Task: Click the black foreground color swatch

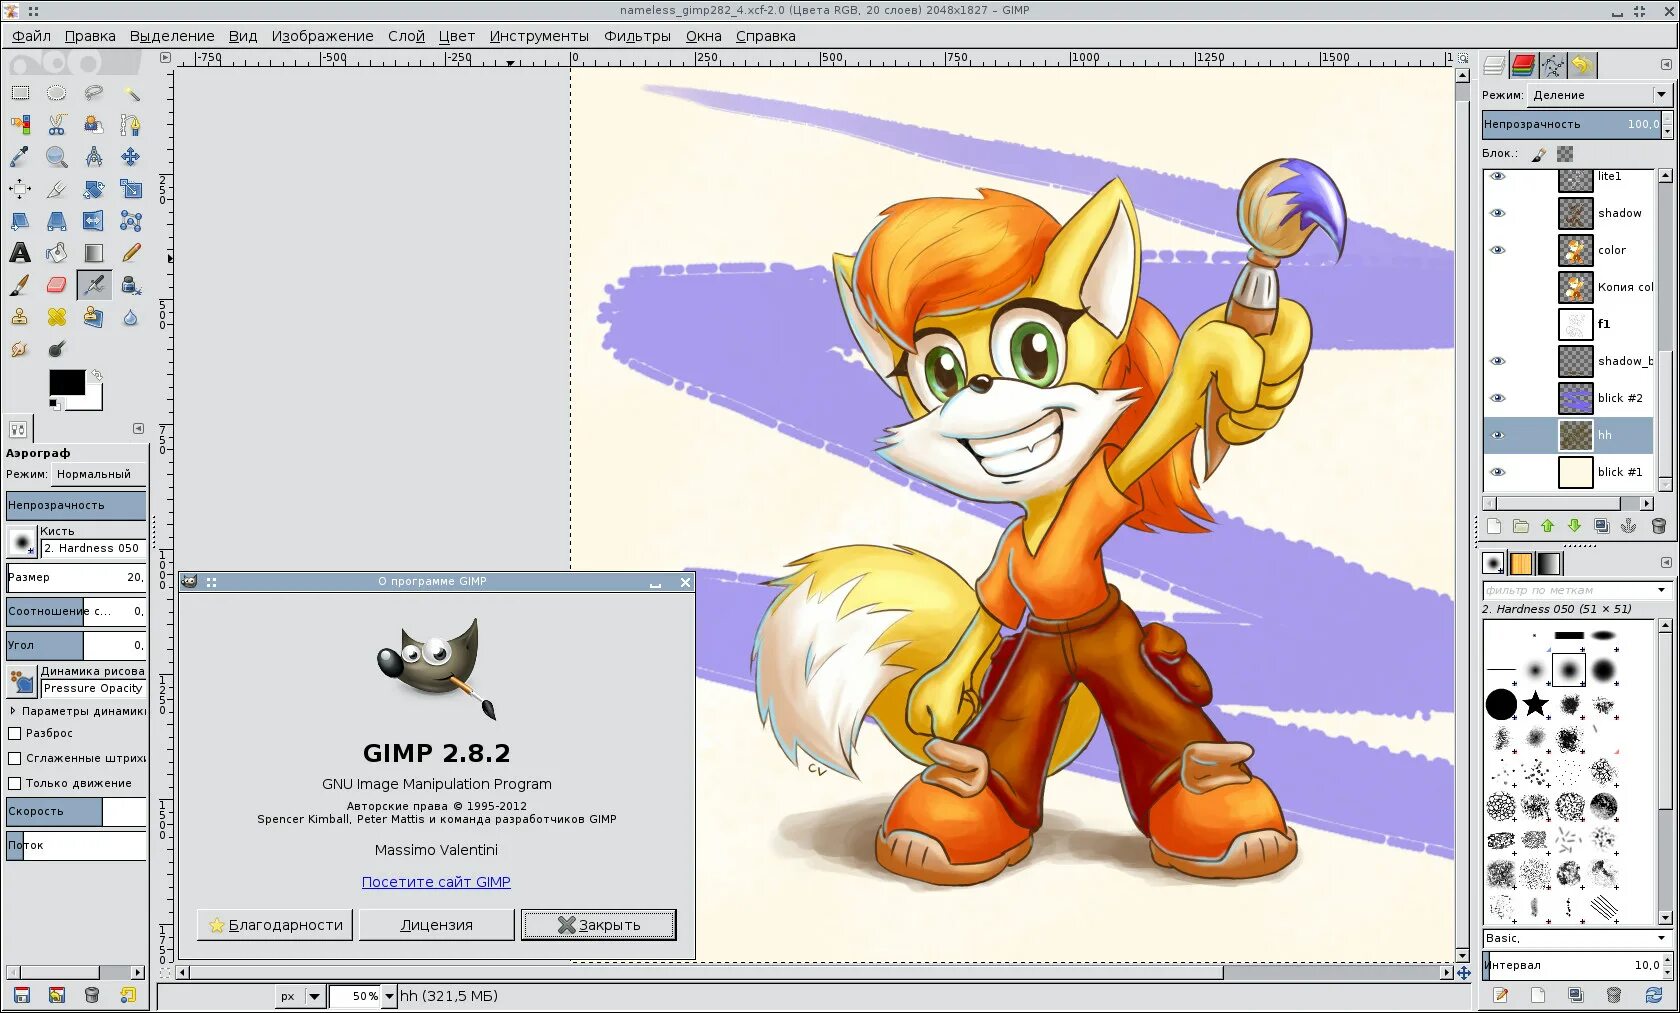Action: pyautogui.click(x=67, y=382)
